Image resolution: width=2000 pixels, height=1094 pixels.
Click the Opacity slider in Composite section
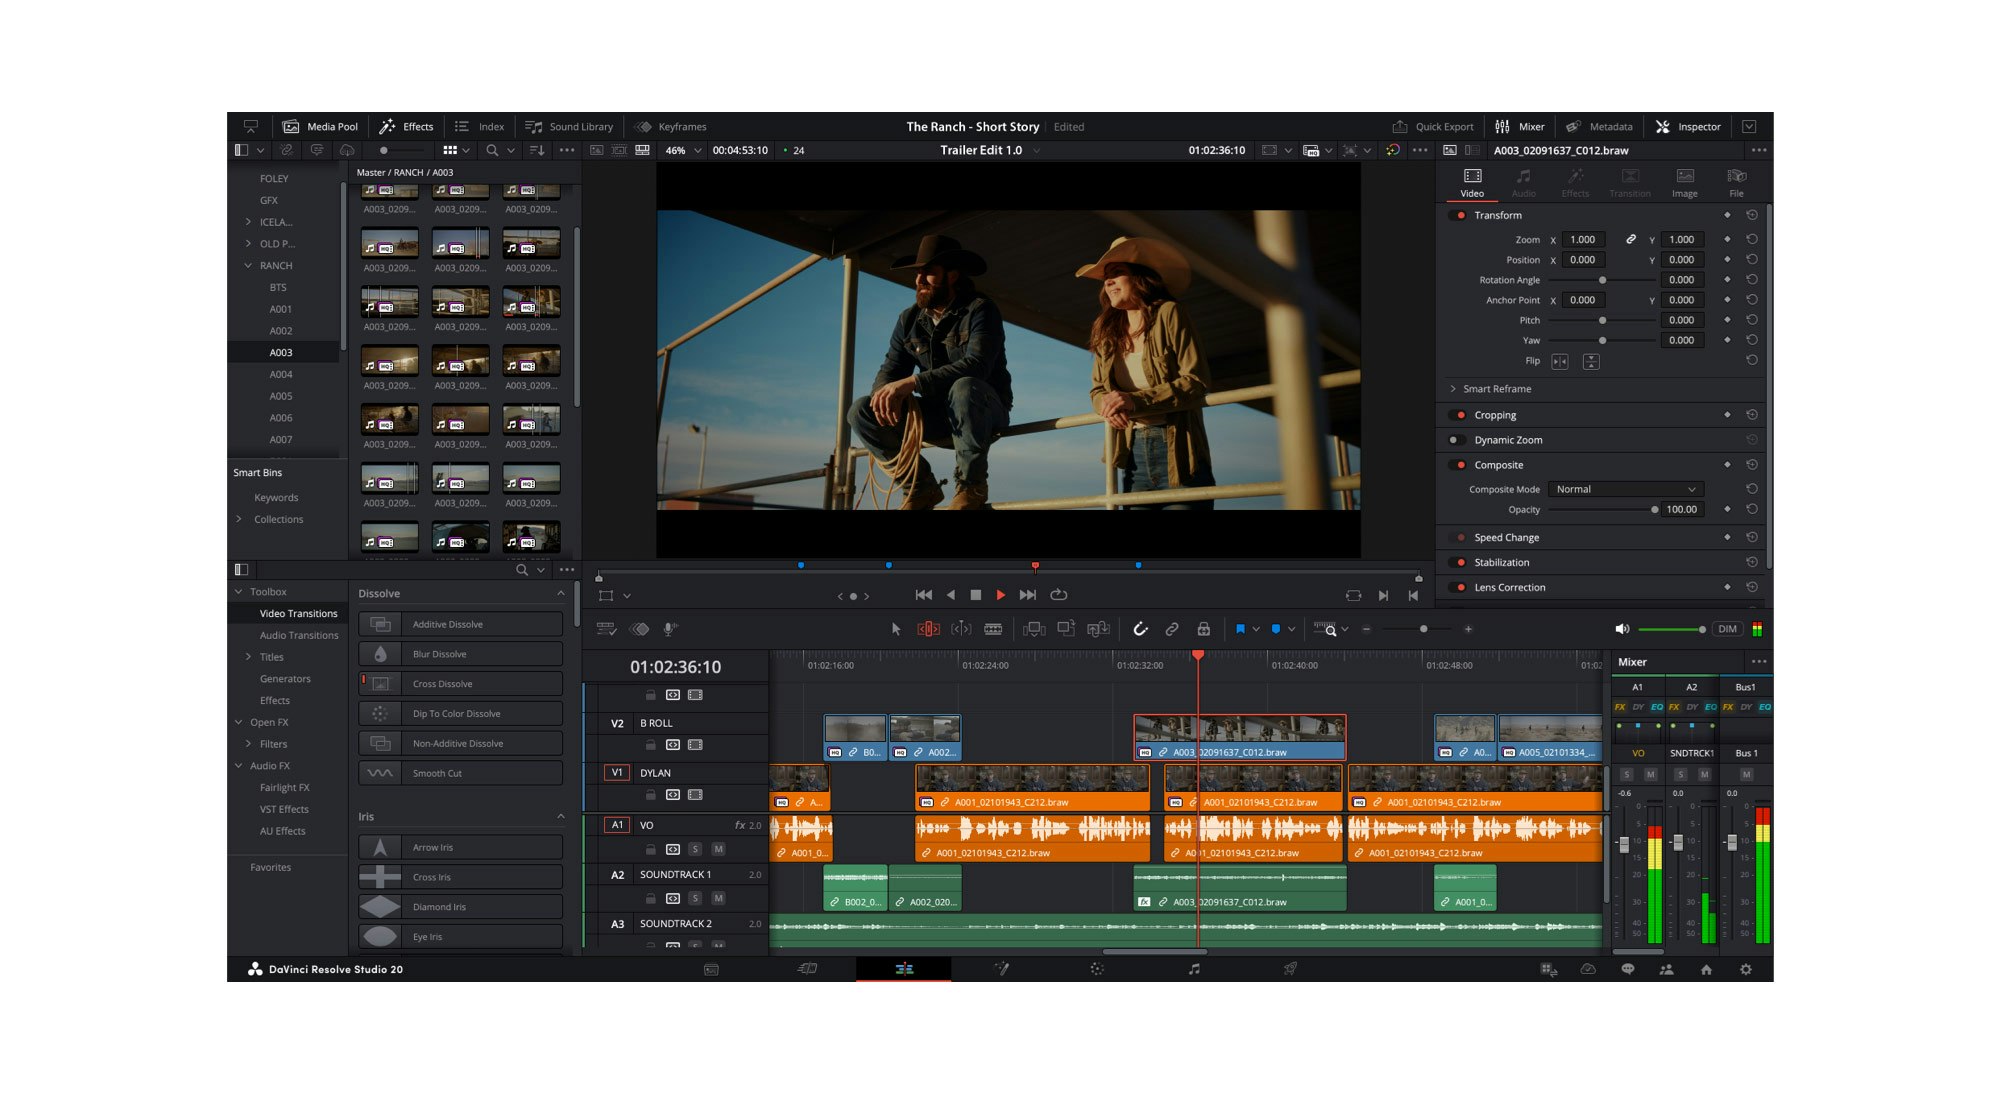(x=1655, y=509)
